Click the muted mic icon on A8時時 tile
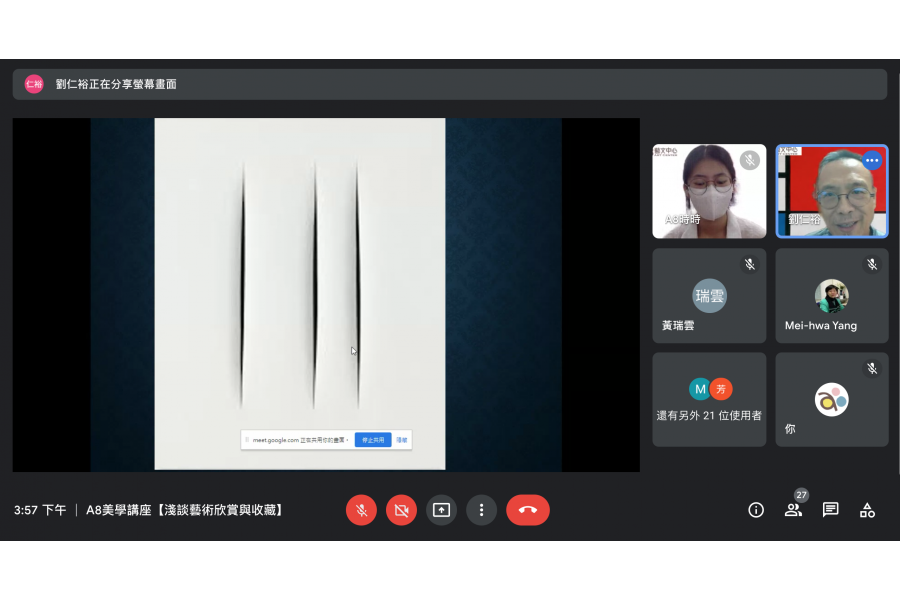The width and height of the screenshot is (900, 600). 750,160
